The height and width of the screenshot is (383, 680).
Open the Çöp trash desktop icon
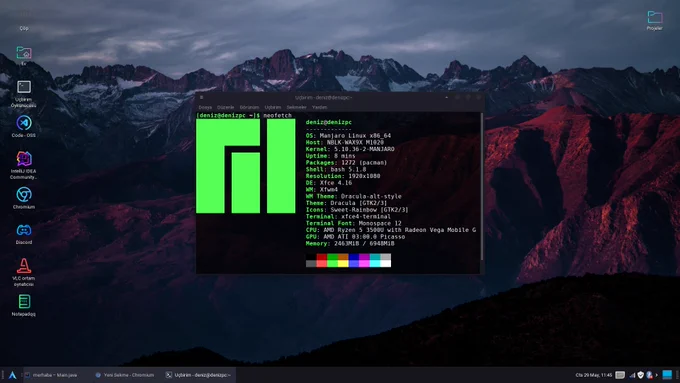[x=24, y=20]
